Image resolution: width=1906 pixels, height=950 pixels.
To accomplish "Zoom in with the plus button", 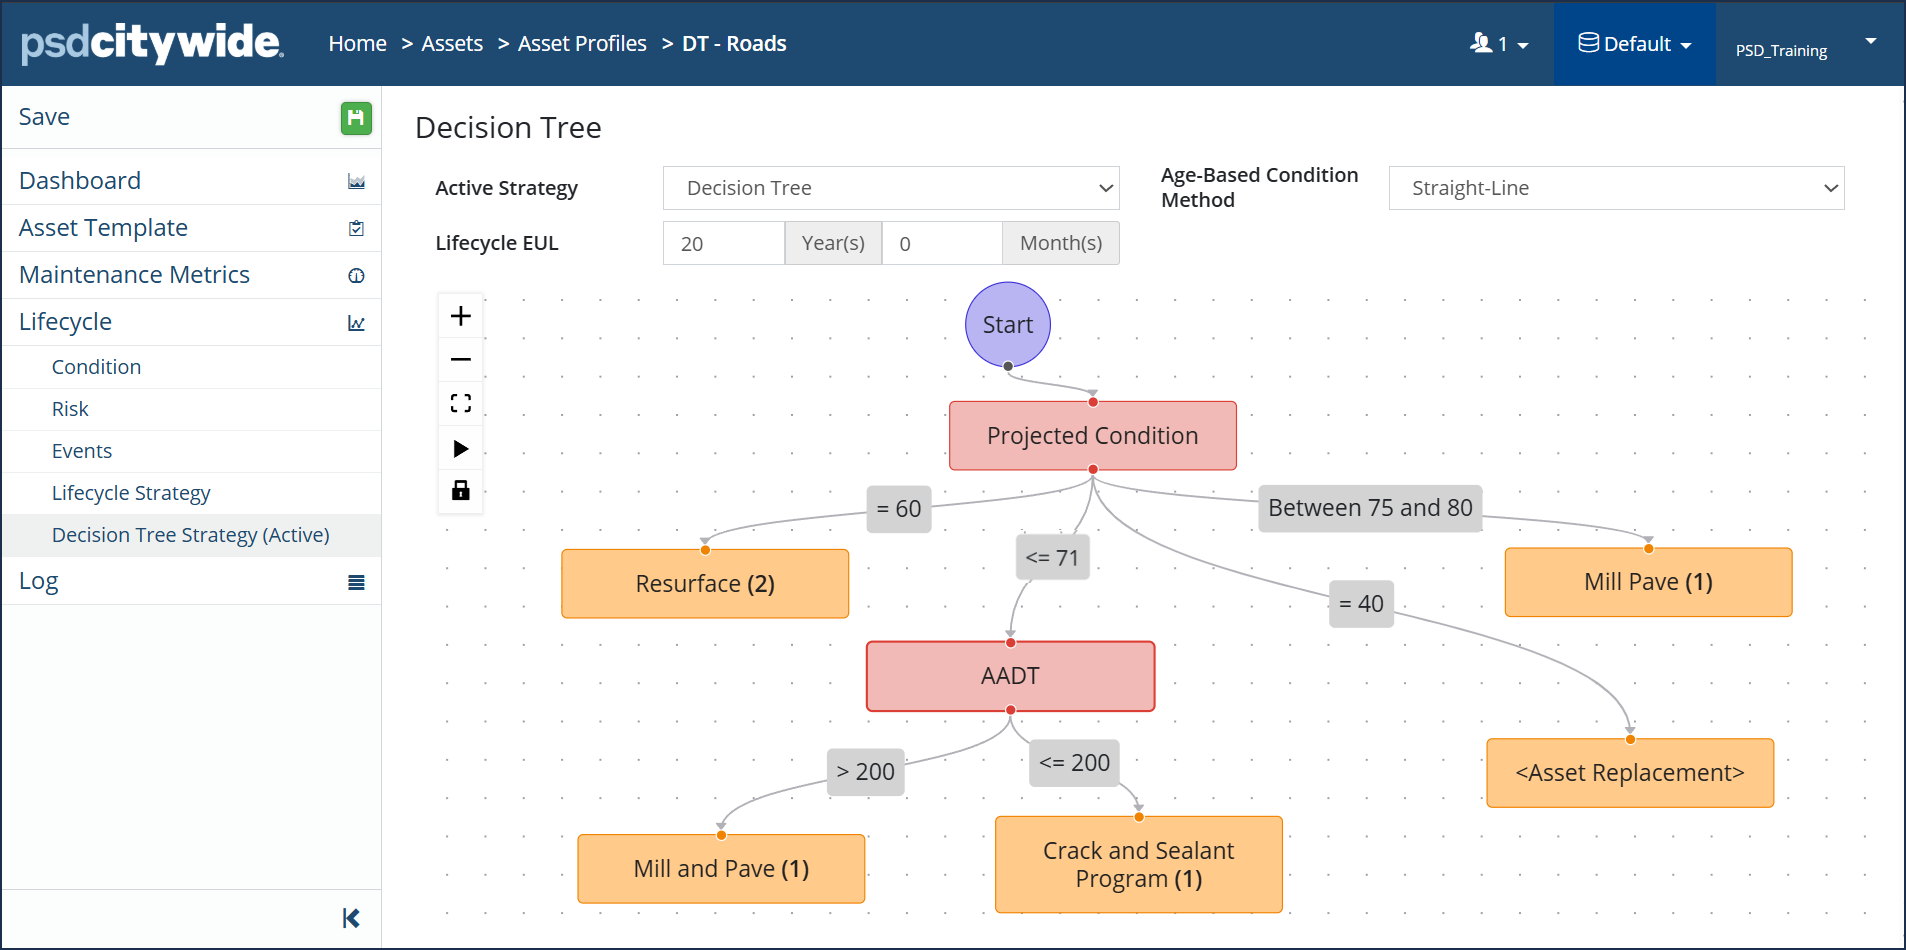I will 461,316.
